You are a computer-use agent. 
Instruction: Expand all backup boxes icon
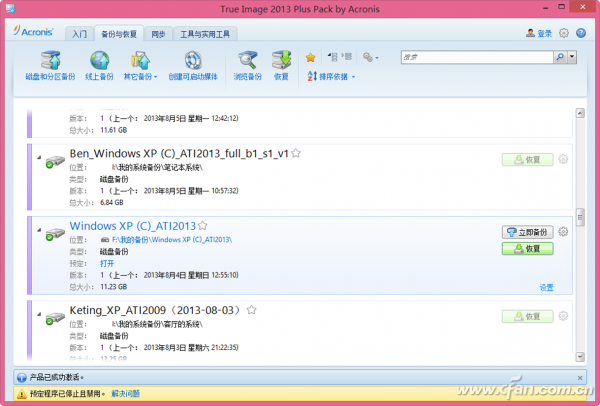(x=347, y=57)
